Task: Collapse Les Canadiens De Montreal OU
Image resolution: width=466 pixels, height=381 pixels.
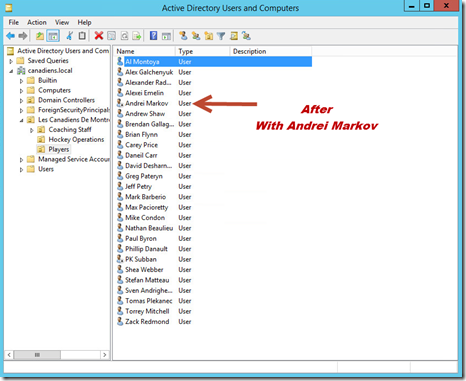Action: pos(21,120)
